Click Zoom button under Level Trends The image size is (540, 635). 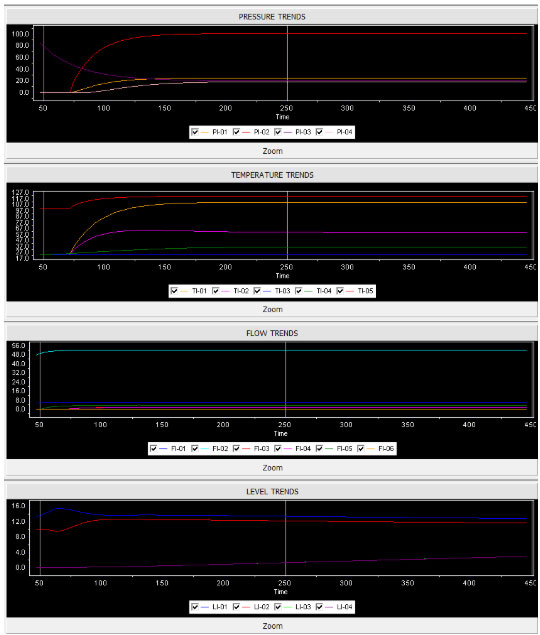(272, 626)
